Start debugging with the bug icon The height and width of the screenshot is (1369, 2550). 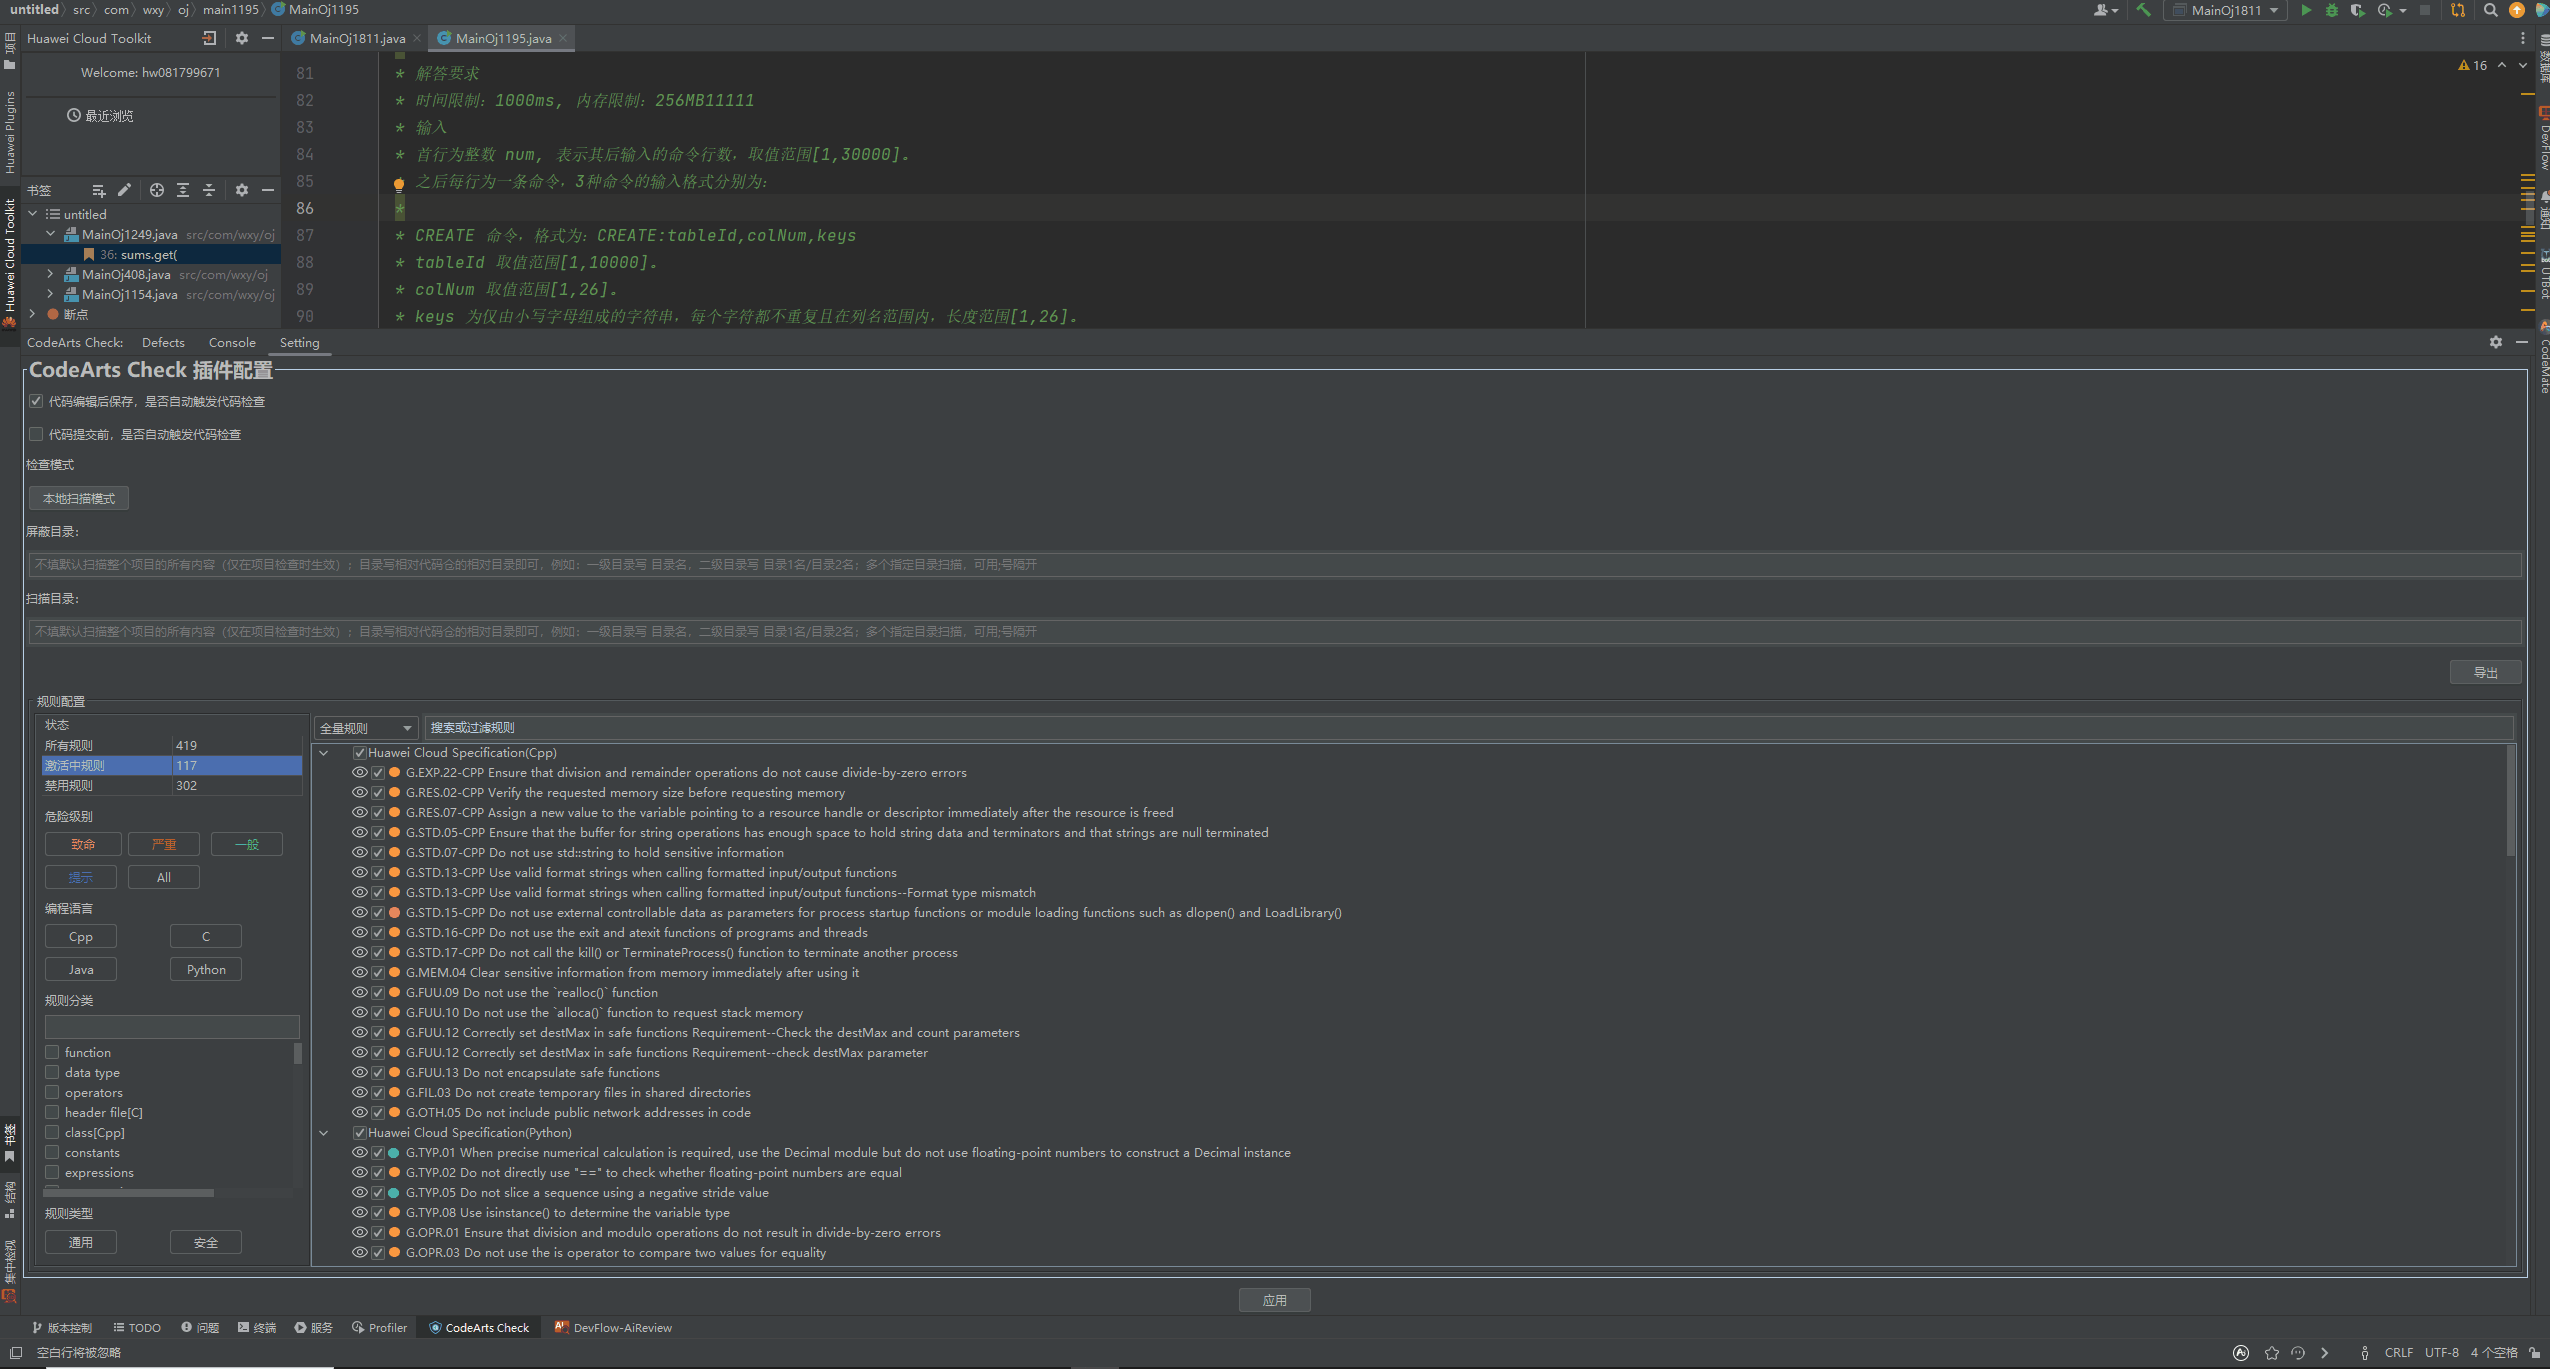pyautogui.click(x=2331, y=10)
